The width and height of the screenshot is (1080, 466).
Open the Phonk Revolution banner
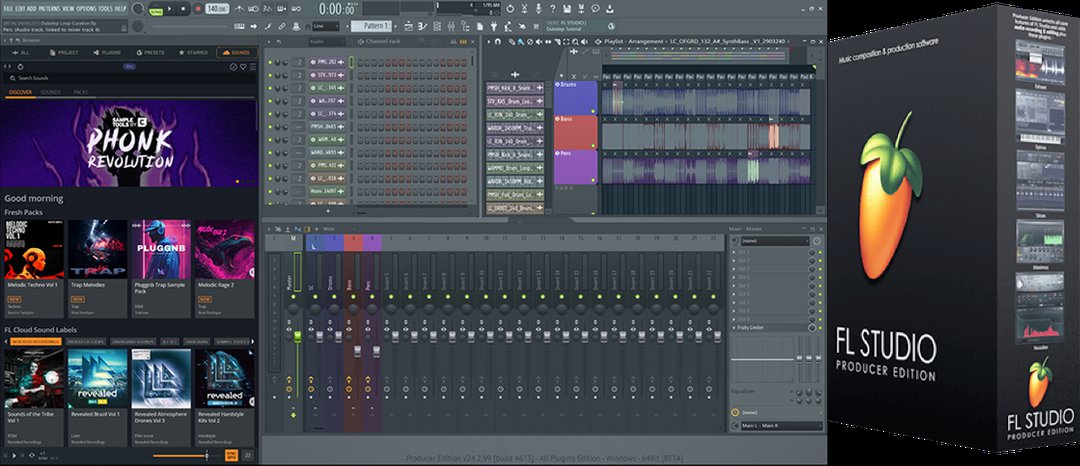129,143
